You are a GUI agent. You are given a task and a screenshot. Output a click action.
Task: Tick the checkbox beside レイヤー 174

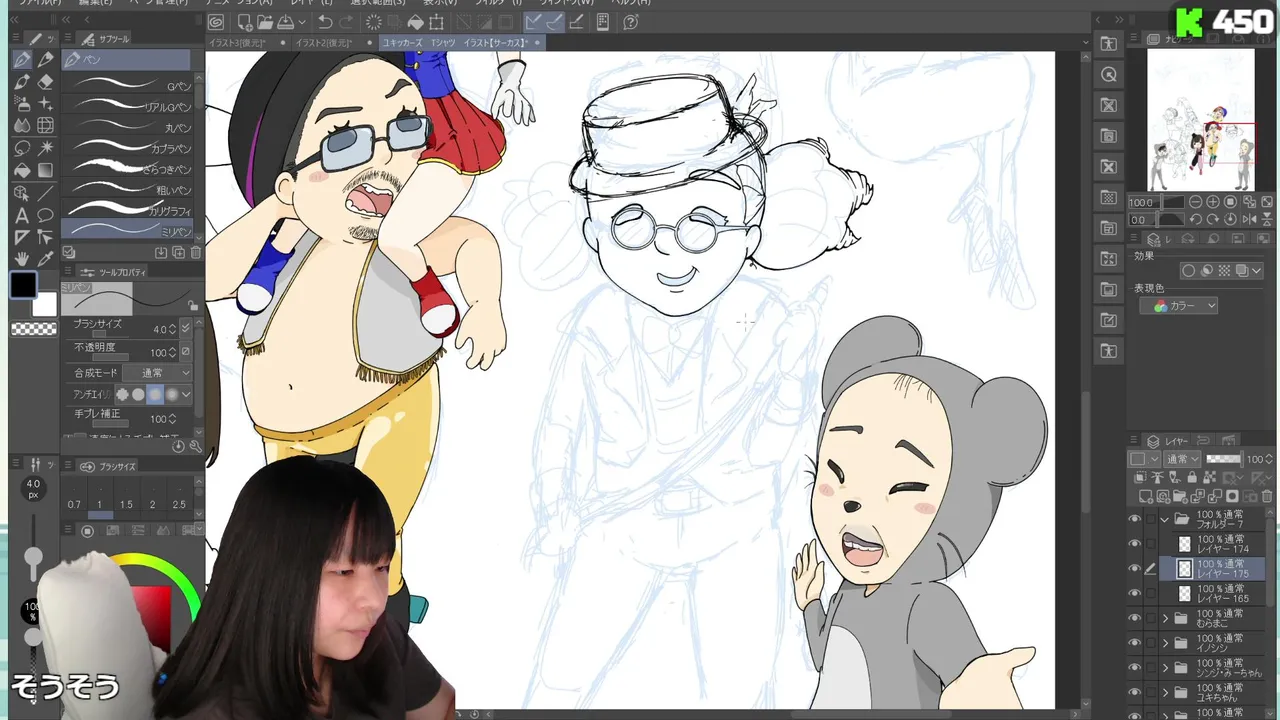[1151, 544]
